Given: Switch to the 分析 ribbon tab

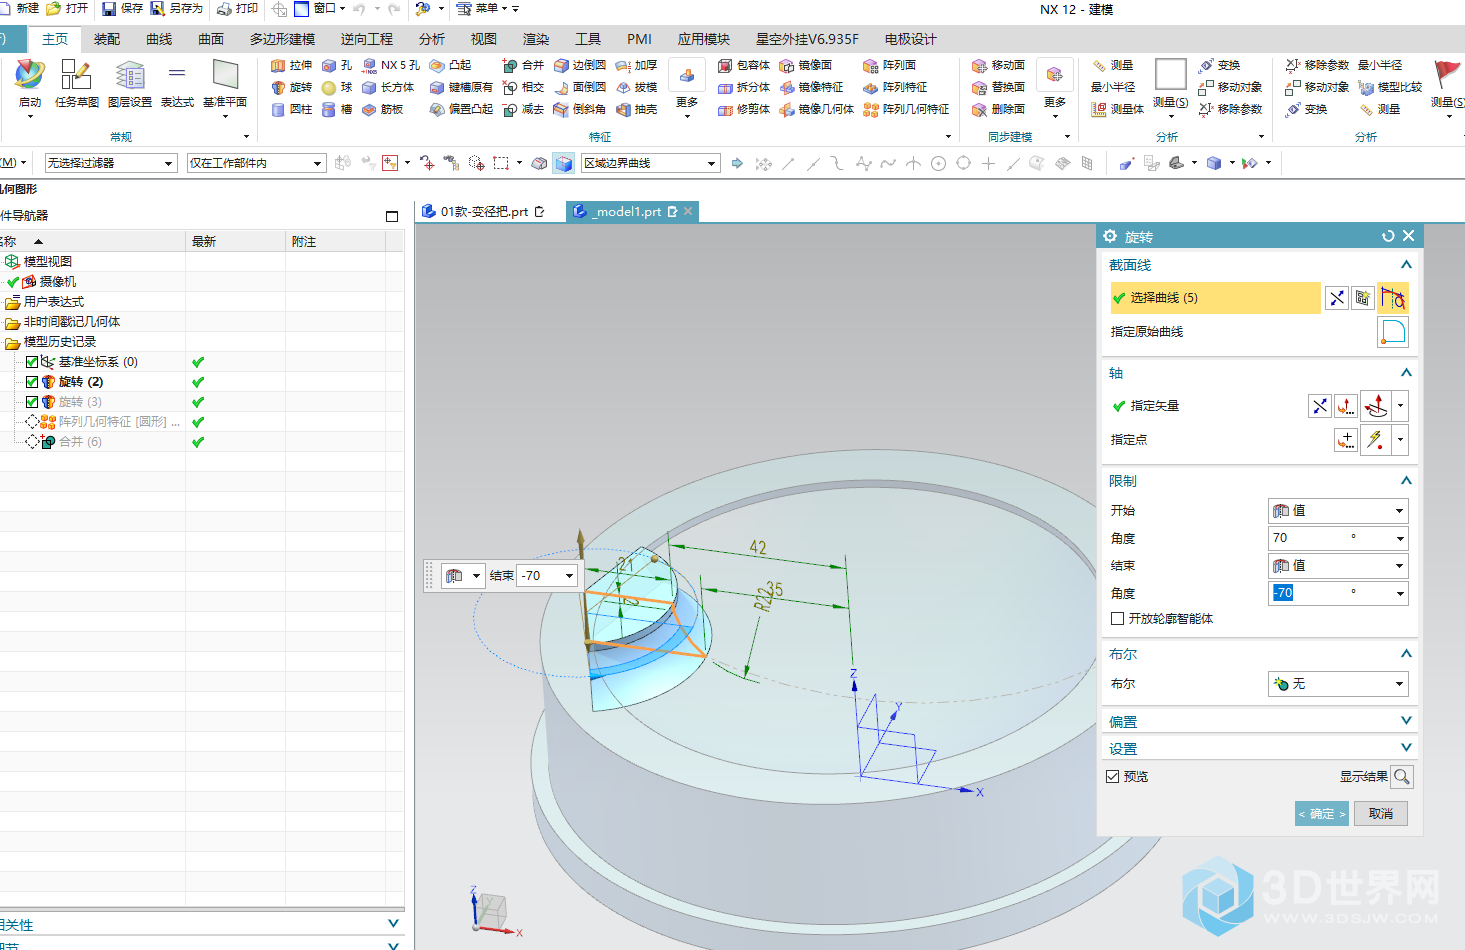Looking at the screenshot, I should pos(432,39).
